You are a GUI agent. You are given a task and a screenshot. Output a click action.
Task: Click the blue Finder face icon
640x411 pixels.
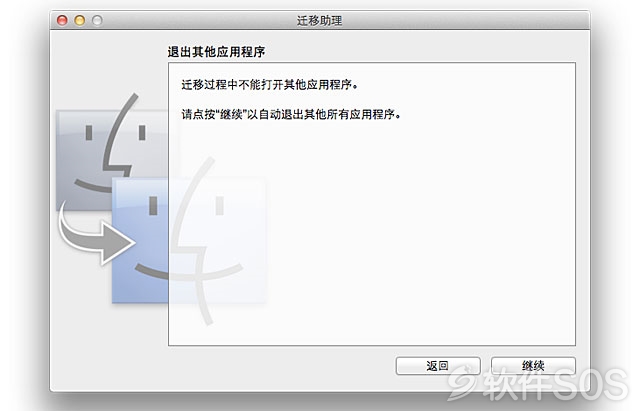pos(140,241)
